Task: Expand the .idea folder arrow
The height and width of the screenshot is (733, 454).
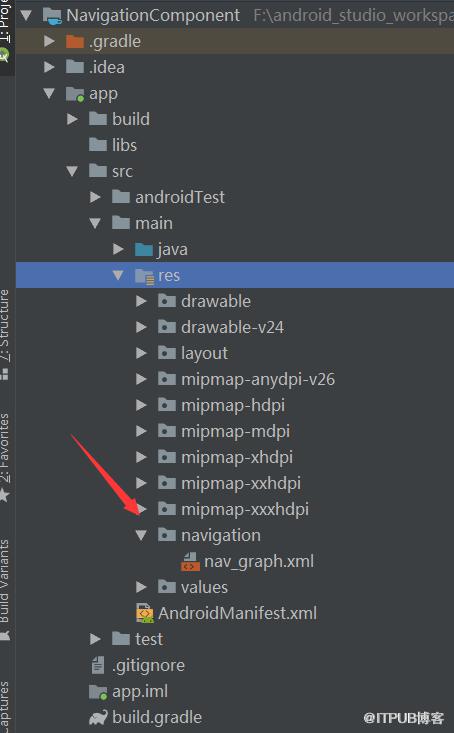Action: tap(49, 67)
